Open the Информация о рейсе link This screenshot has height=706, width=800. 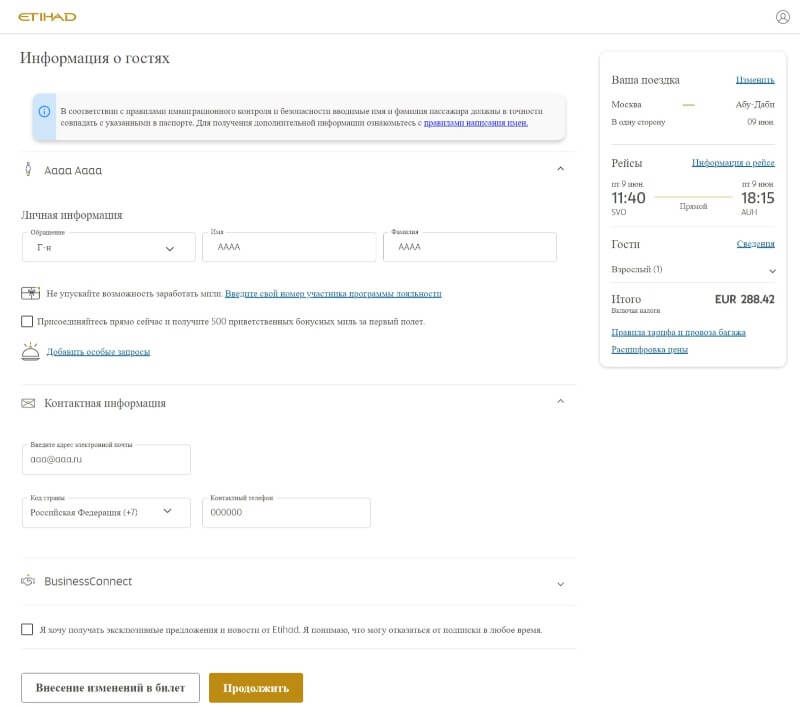[733, 163]
